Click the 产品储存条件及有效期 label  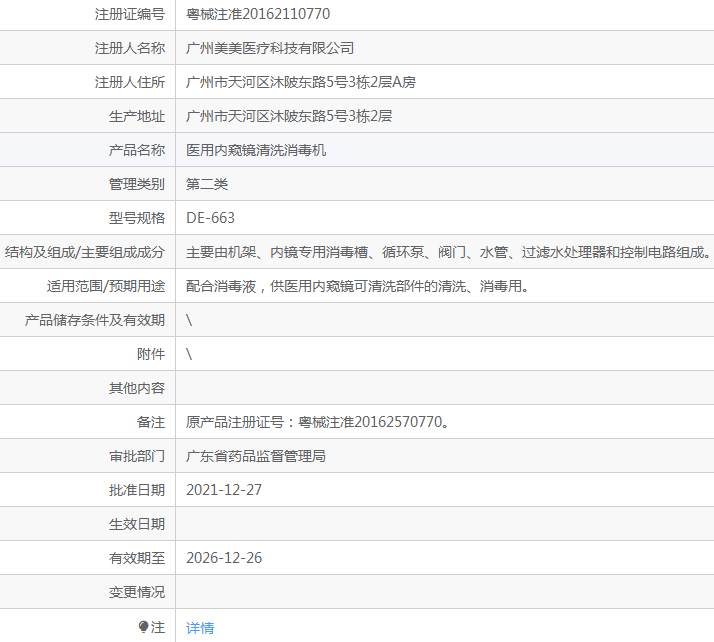point(95,320)
